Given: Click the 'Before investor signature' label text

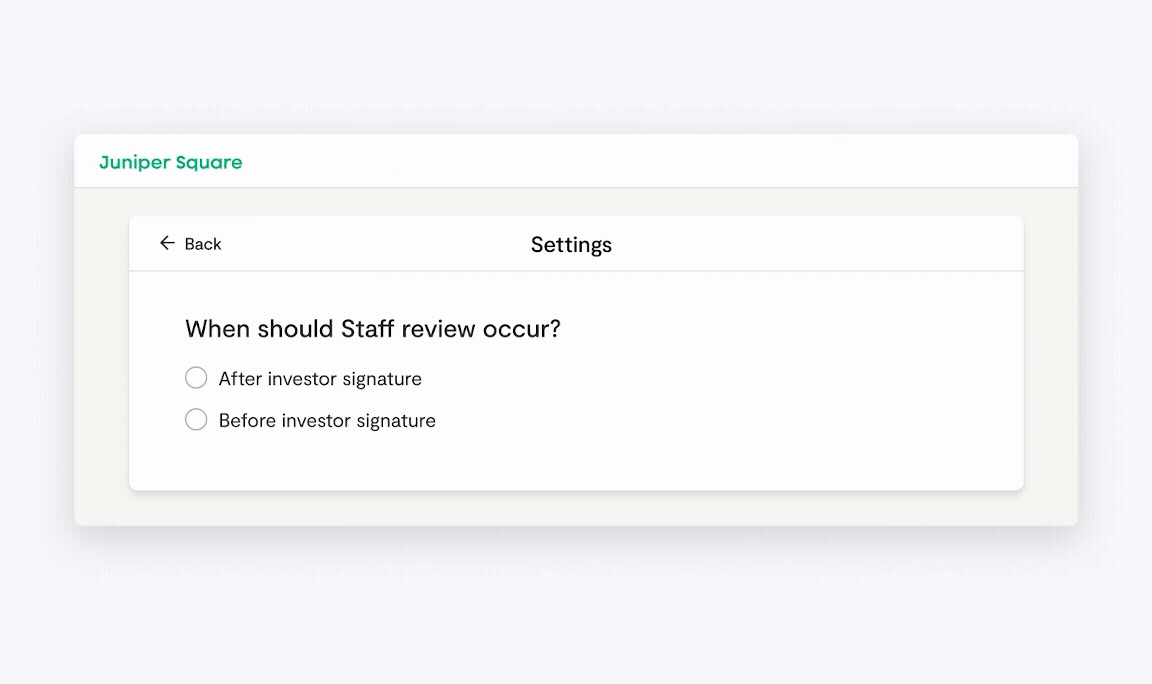Looking at the screenshot, I should (328, 420).
